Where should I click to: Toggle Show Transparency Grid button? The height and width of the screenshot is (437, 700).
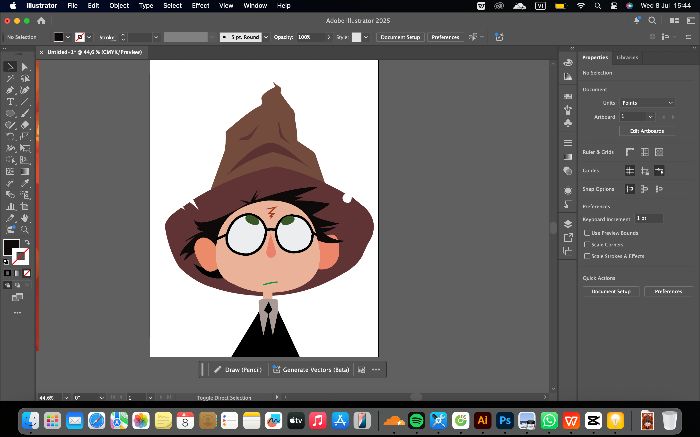659,152
